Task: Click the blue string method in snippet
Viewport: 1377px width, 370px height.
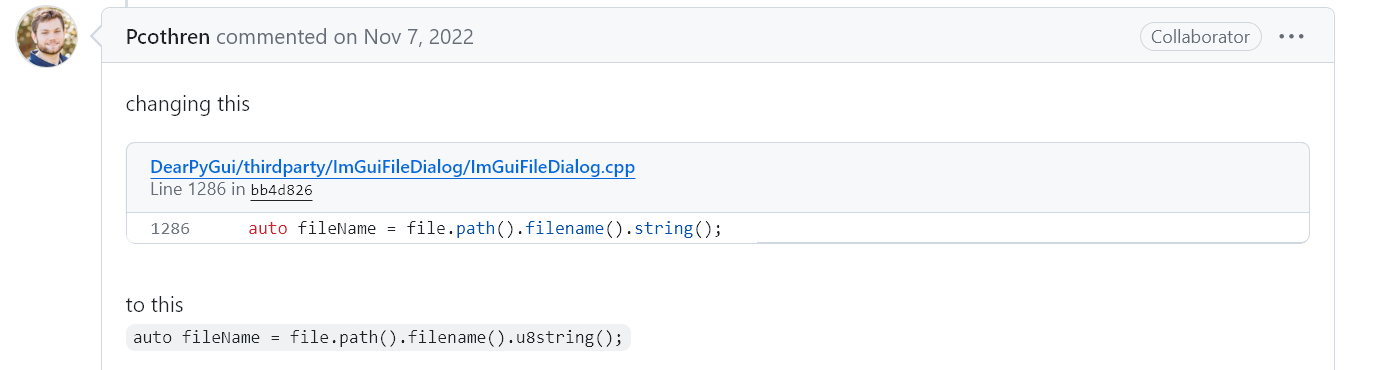Action: 664,229
